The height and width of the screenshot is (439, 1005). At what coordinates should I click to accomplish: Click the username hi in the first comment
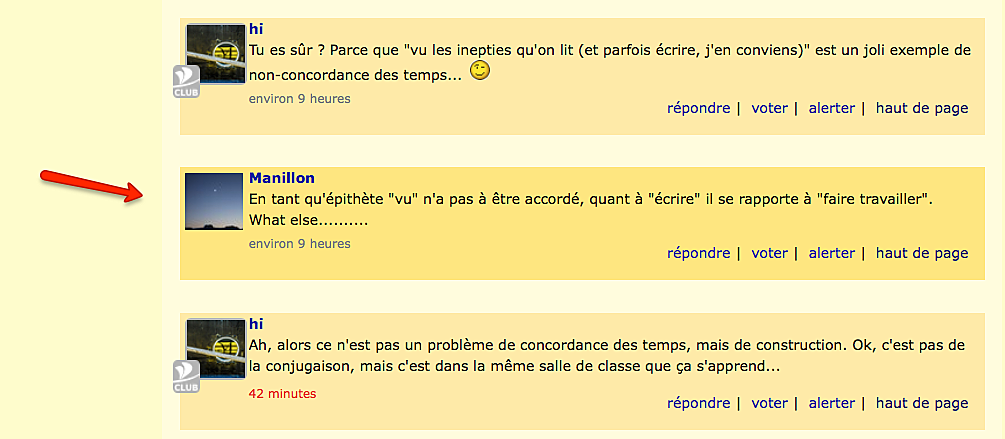(x=256, y=29)
